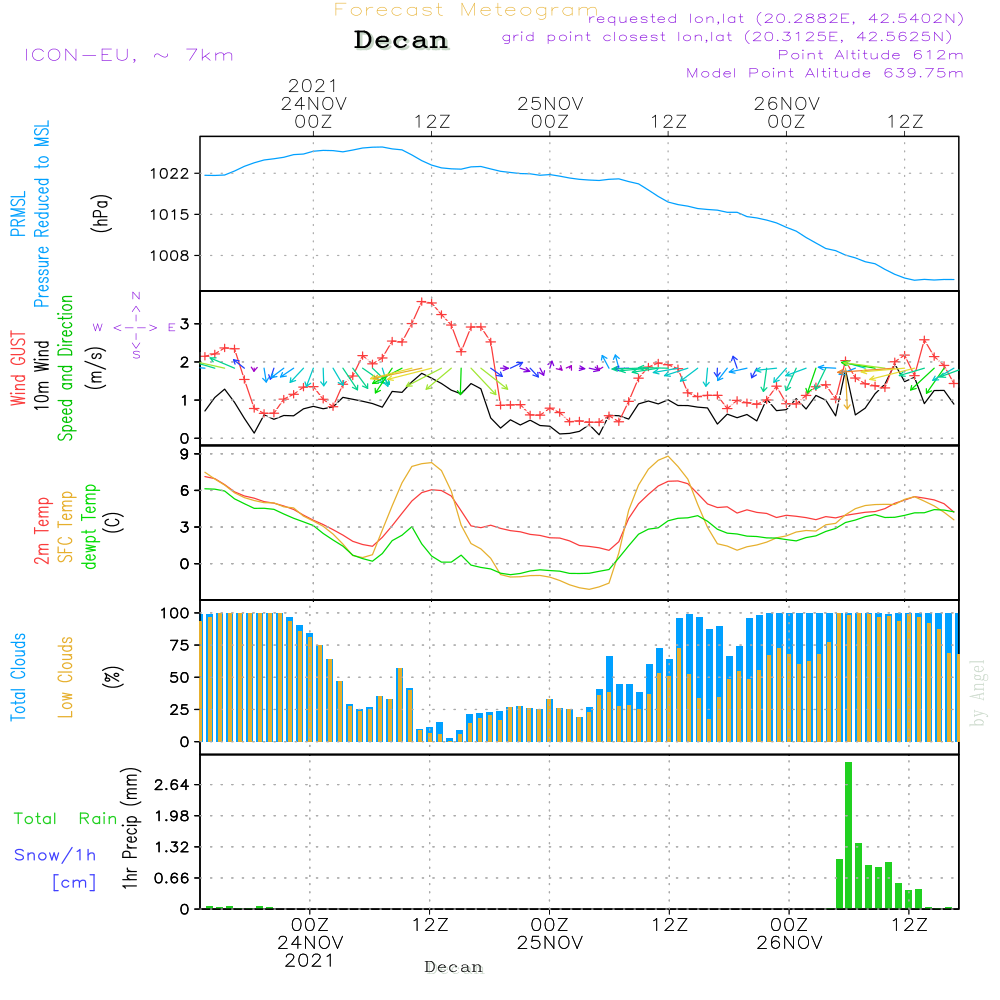The image size is (1000, 1000).
Task: Click the temperature axis tick 9
Action: coord(185,454)
